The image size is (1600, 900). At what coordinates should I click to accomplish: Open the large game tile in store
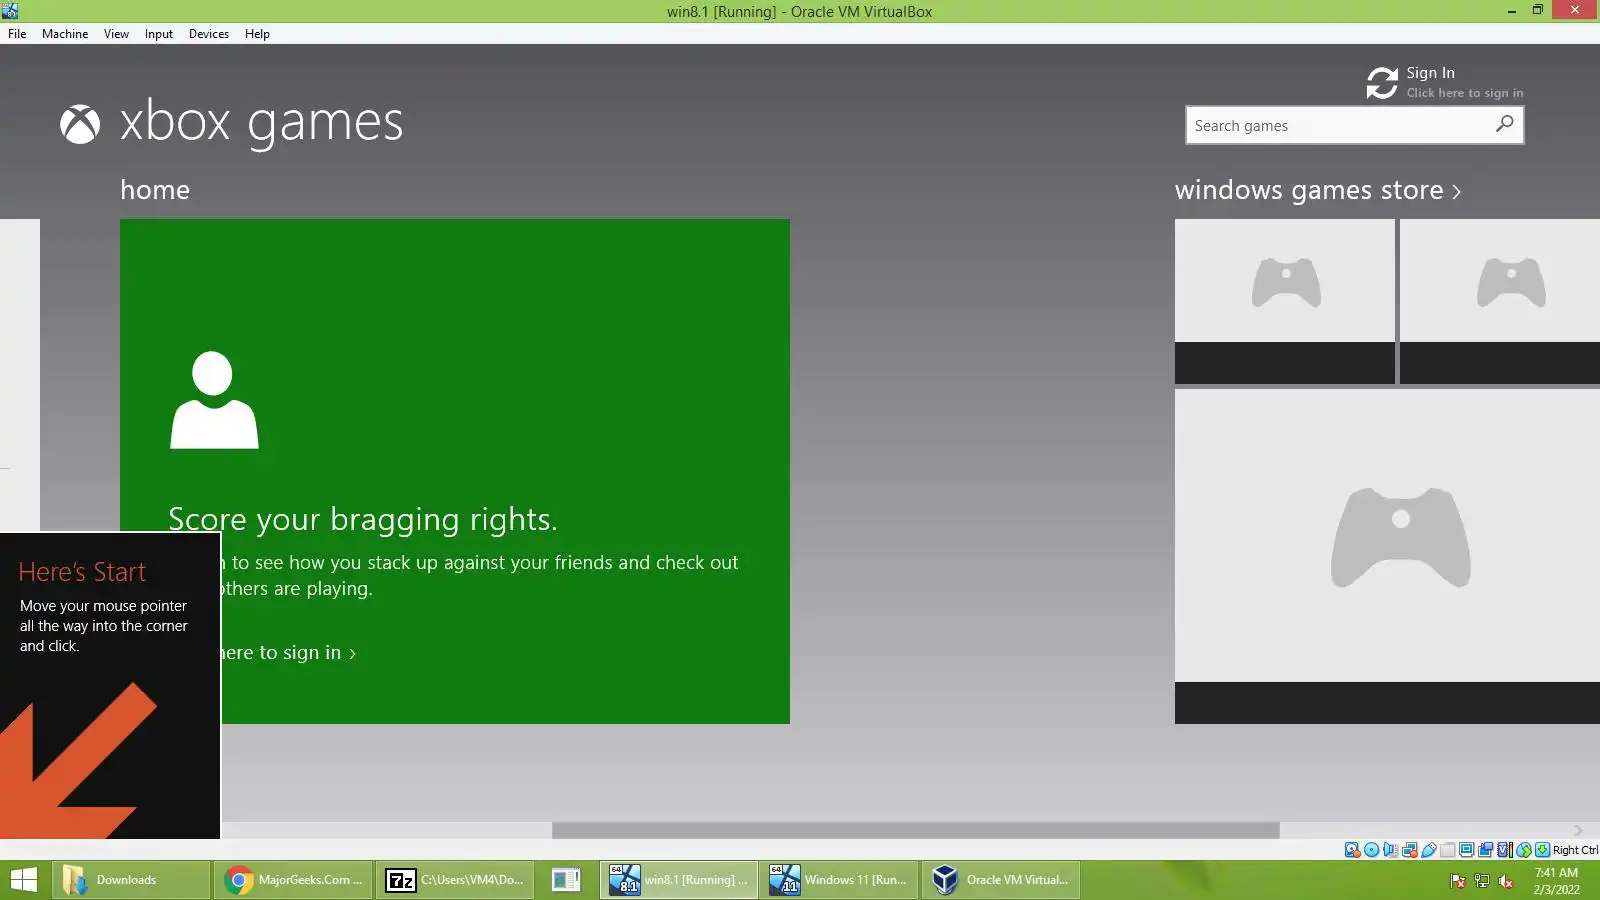coord(1387,556)
